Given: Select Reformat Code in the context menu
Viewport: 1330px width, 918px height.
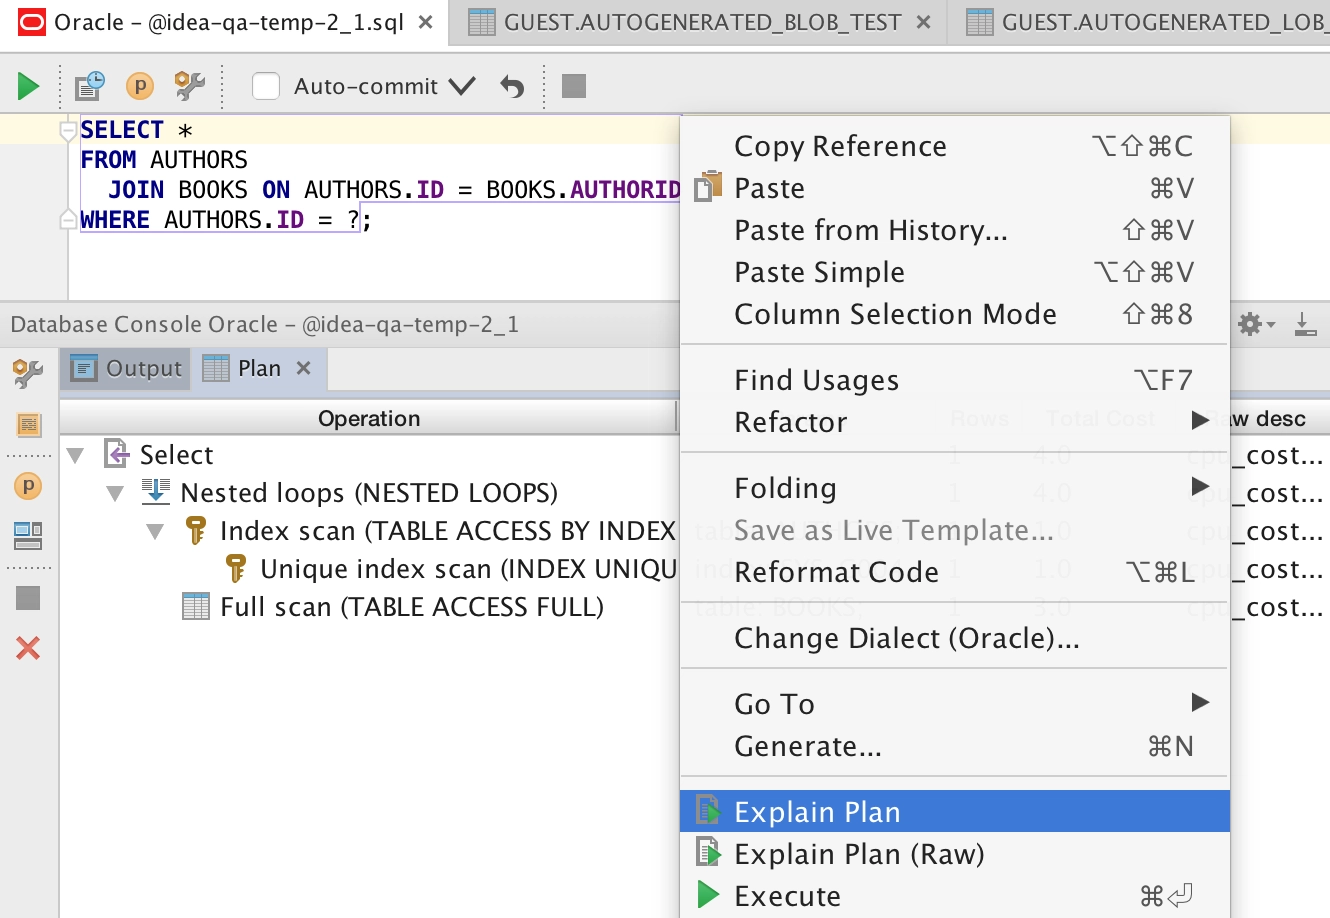Looking at the screenshot, I should (x=955, y=571).
